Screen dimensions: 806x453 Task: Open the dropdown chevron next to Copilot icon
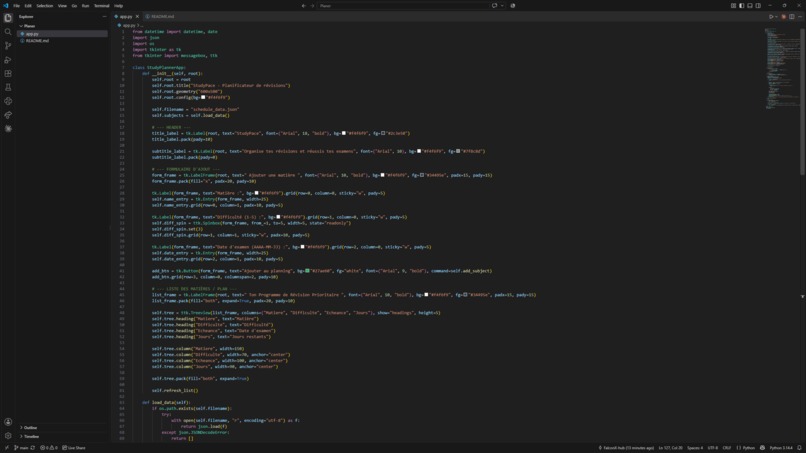[x=502, y=6]
